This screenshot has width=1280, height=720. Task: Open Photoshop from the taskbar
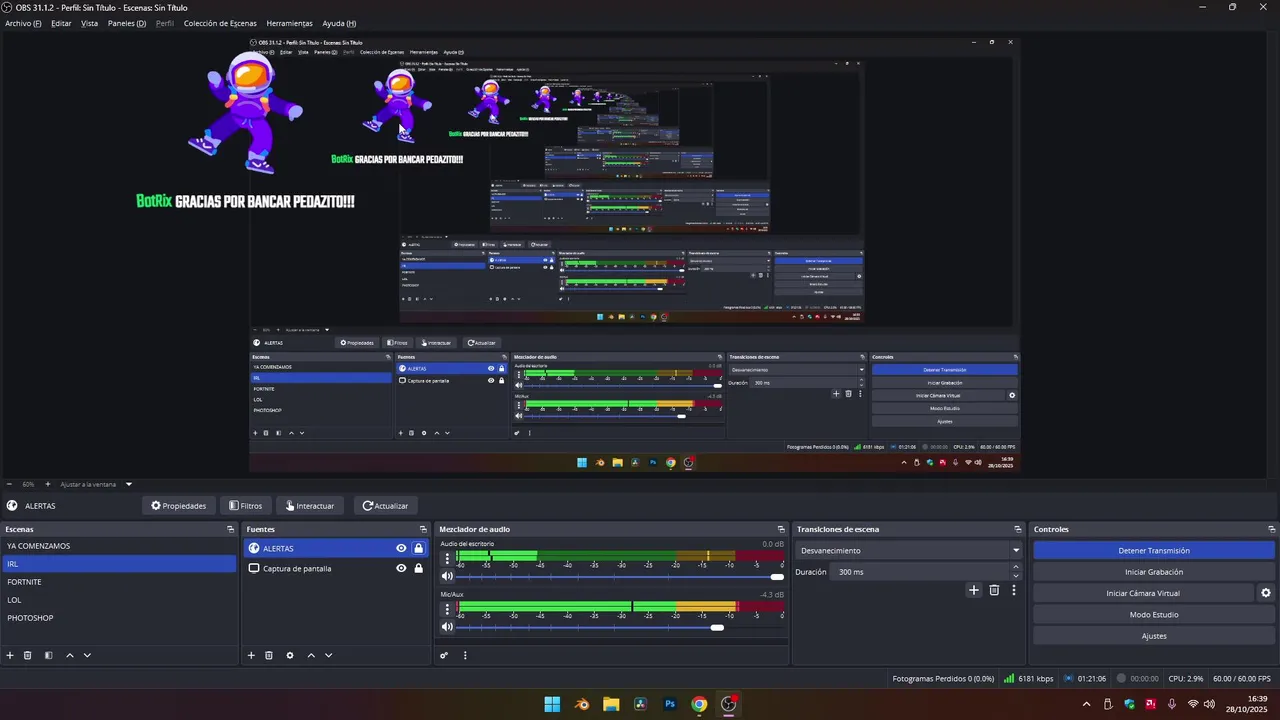click(670, 704)
